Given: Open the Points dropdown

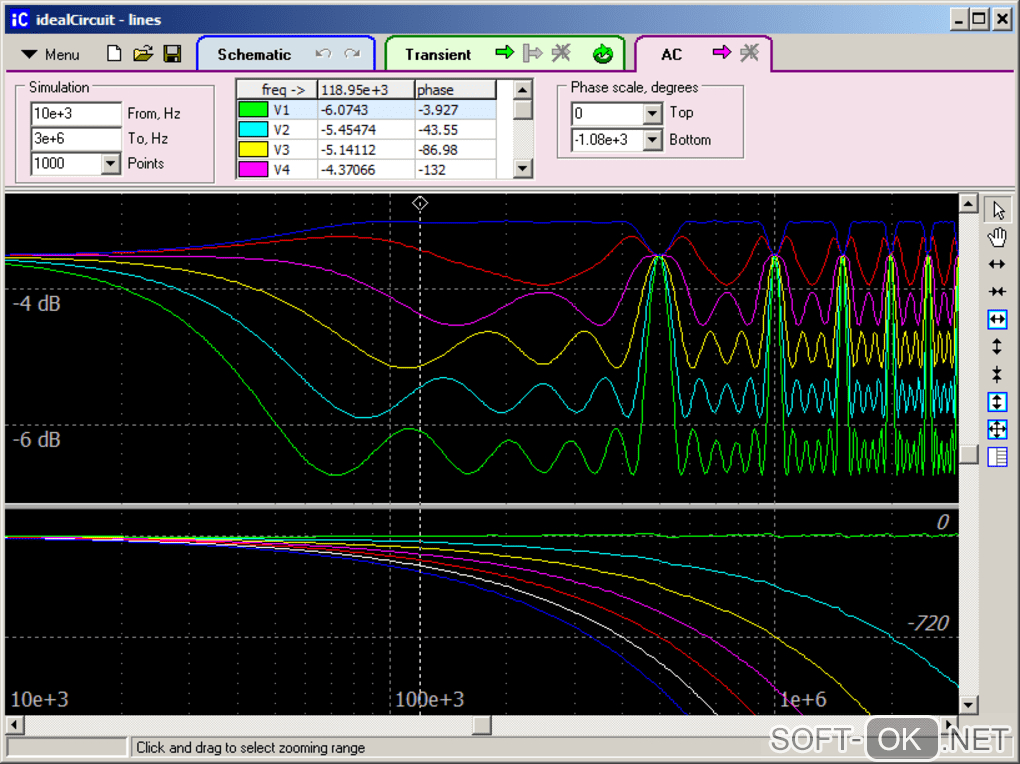Looking at the screenshot, I should click(x=111, y=164).
